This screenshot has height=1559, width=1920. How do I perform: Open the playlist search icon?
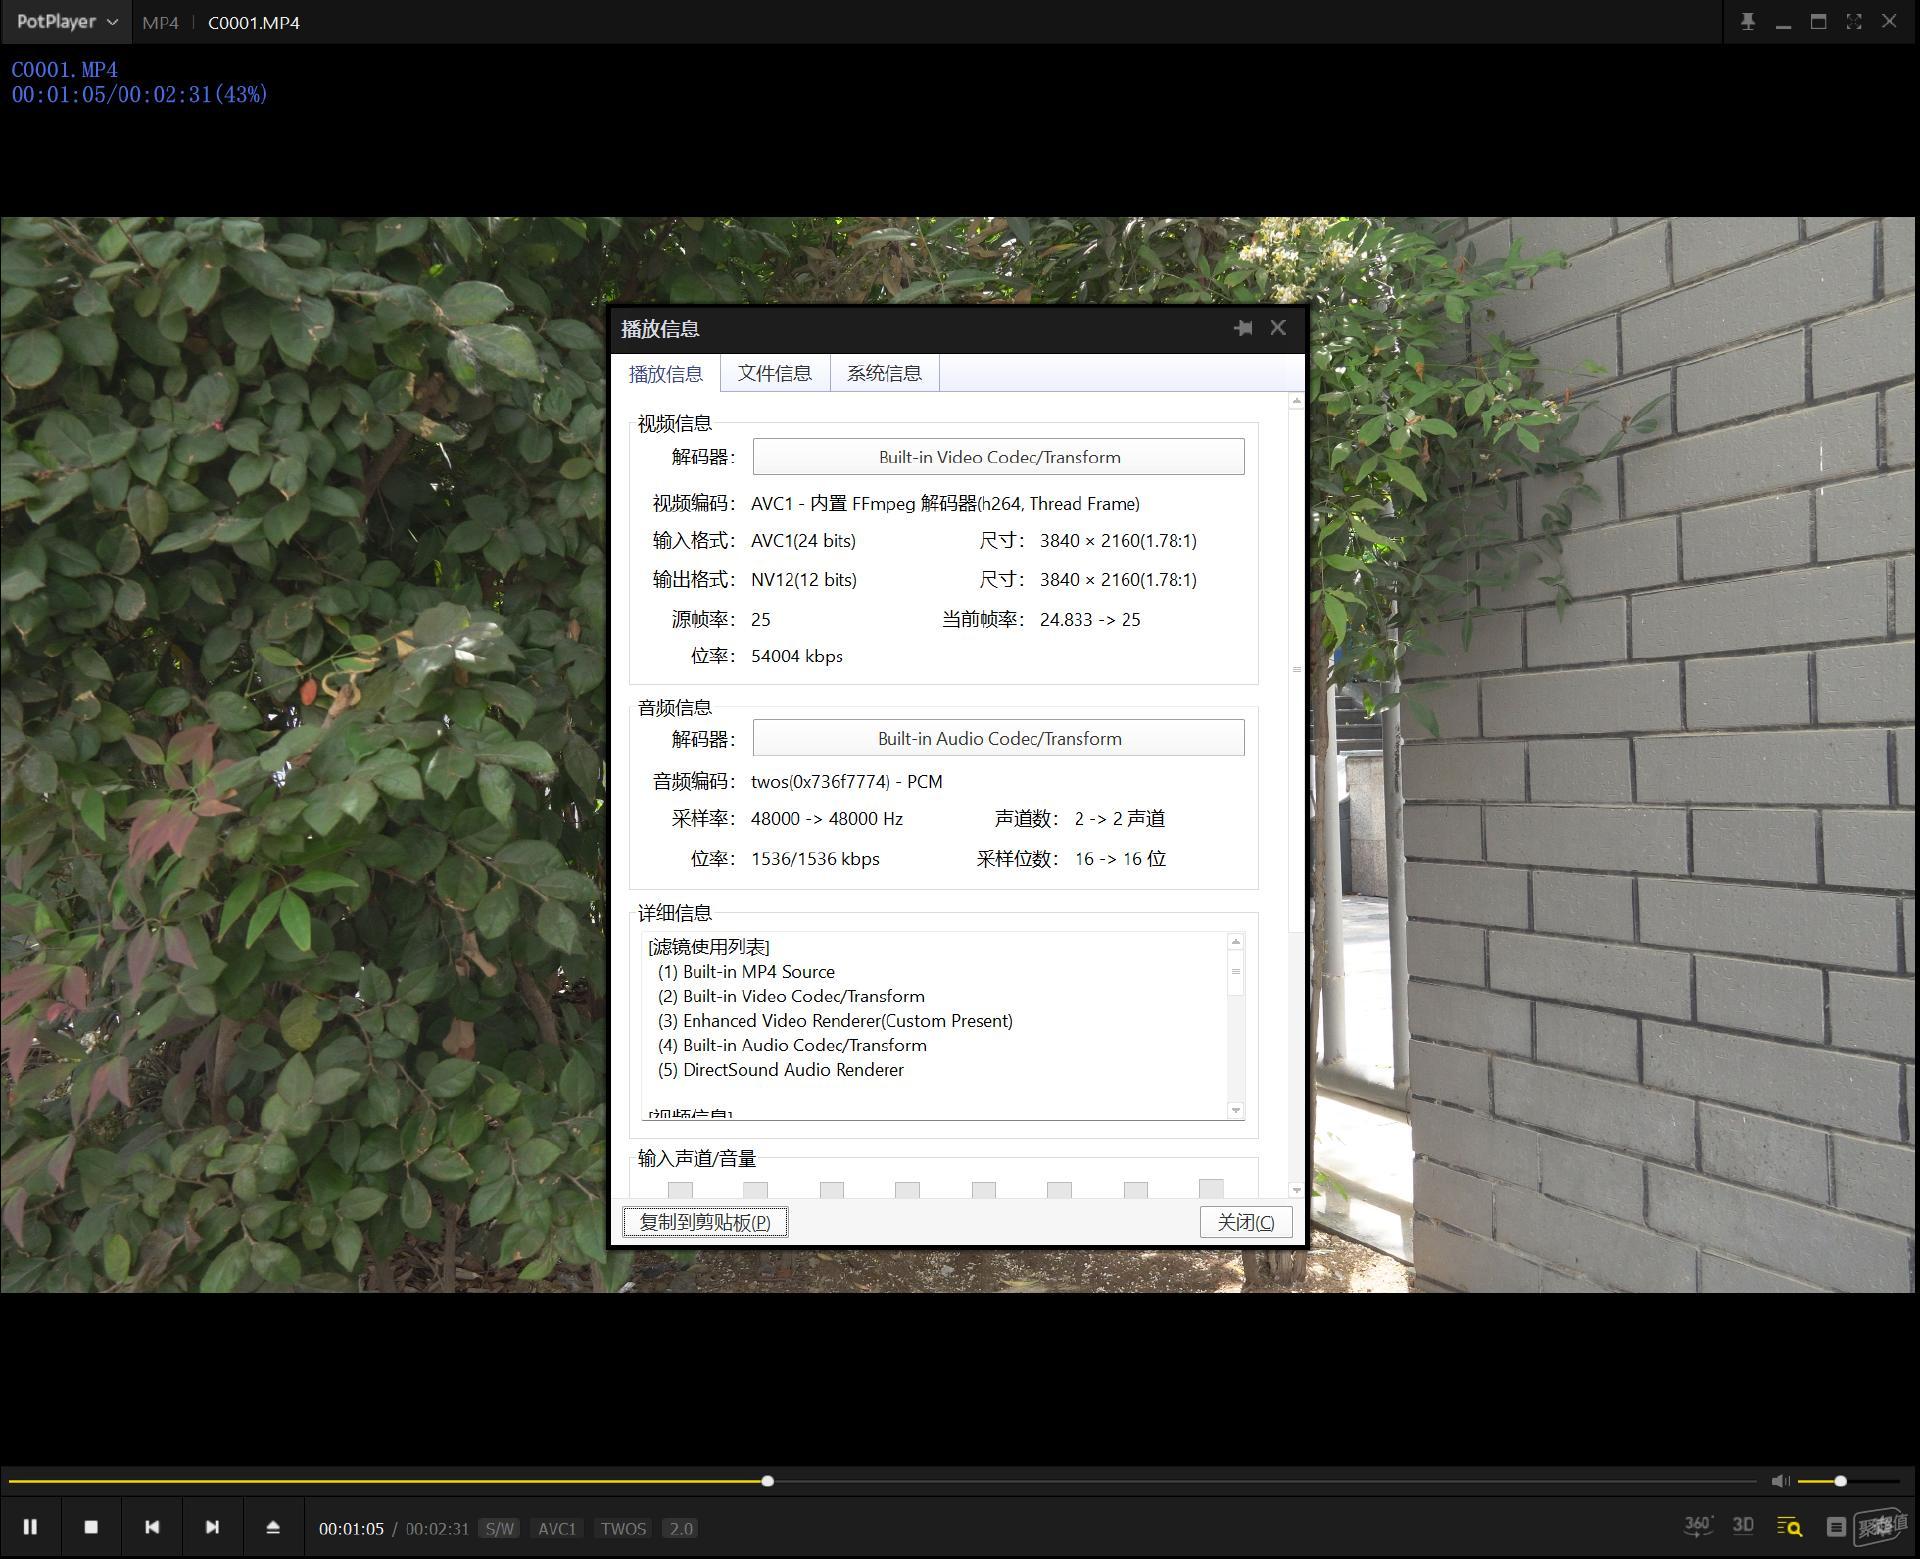tap(1789, 1527)
